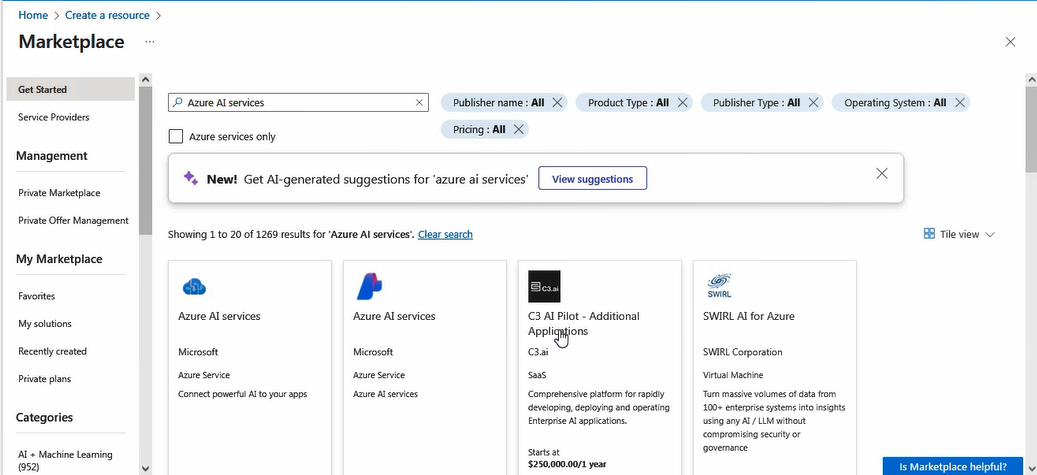Go to Create a resource breadcrumb
The width and height of the screenshot is (1037, 475).
[x=107, y=15]
